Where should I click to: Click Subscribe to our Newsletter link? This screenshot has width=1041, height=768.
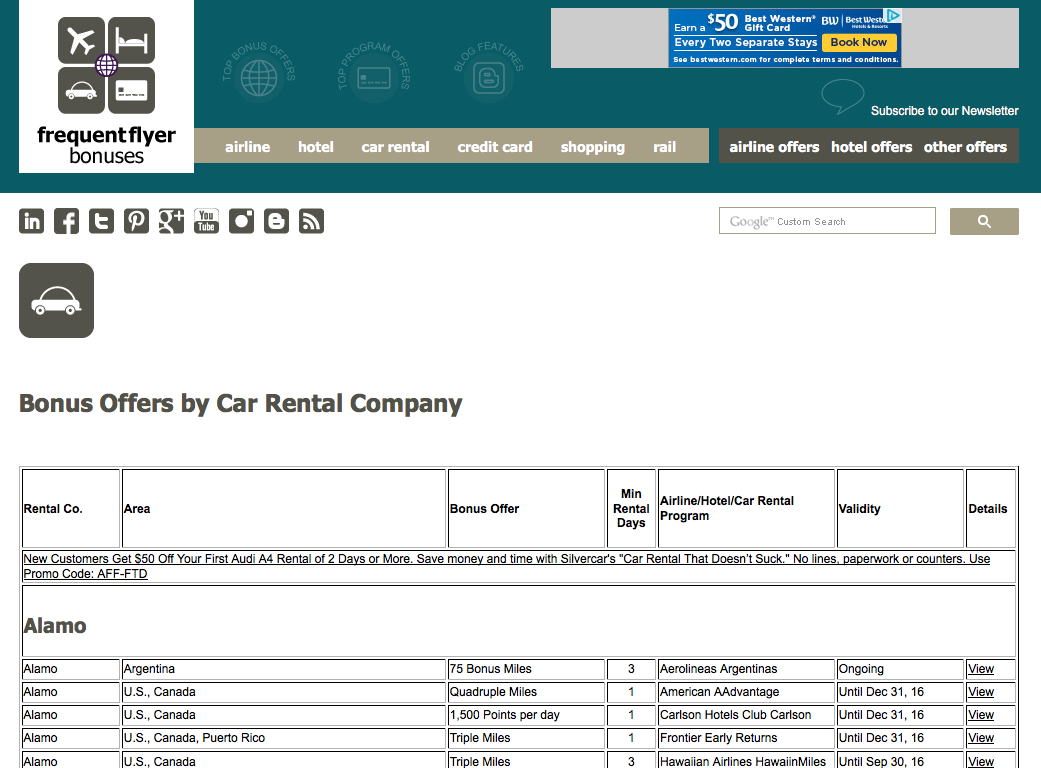coord(944,111)
